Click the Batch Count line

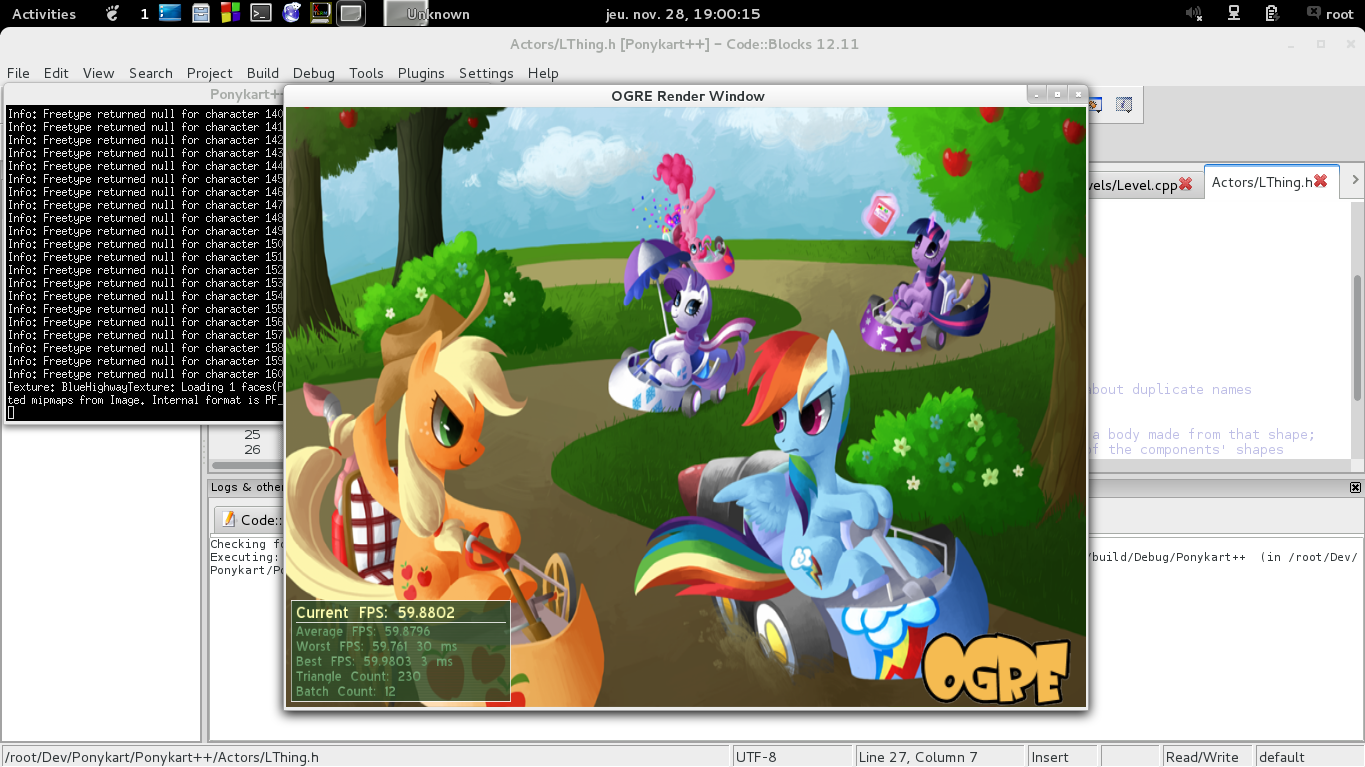pyautogui.click(x=345, y=691)
